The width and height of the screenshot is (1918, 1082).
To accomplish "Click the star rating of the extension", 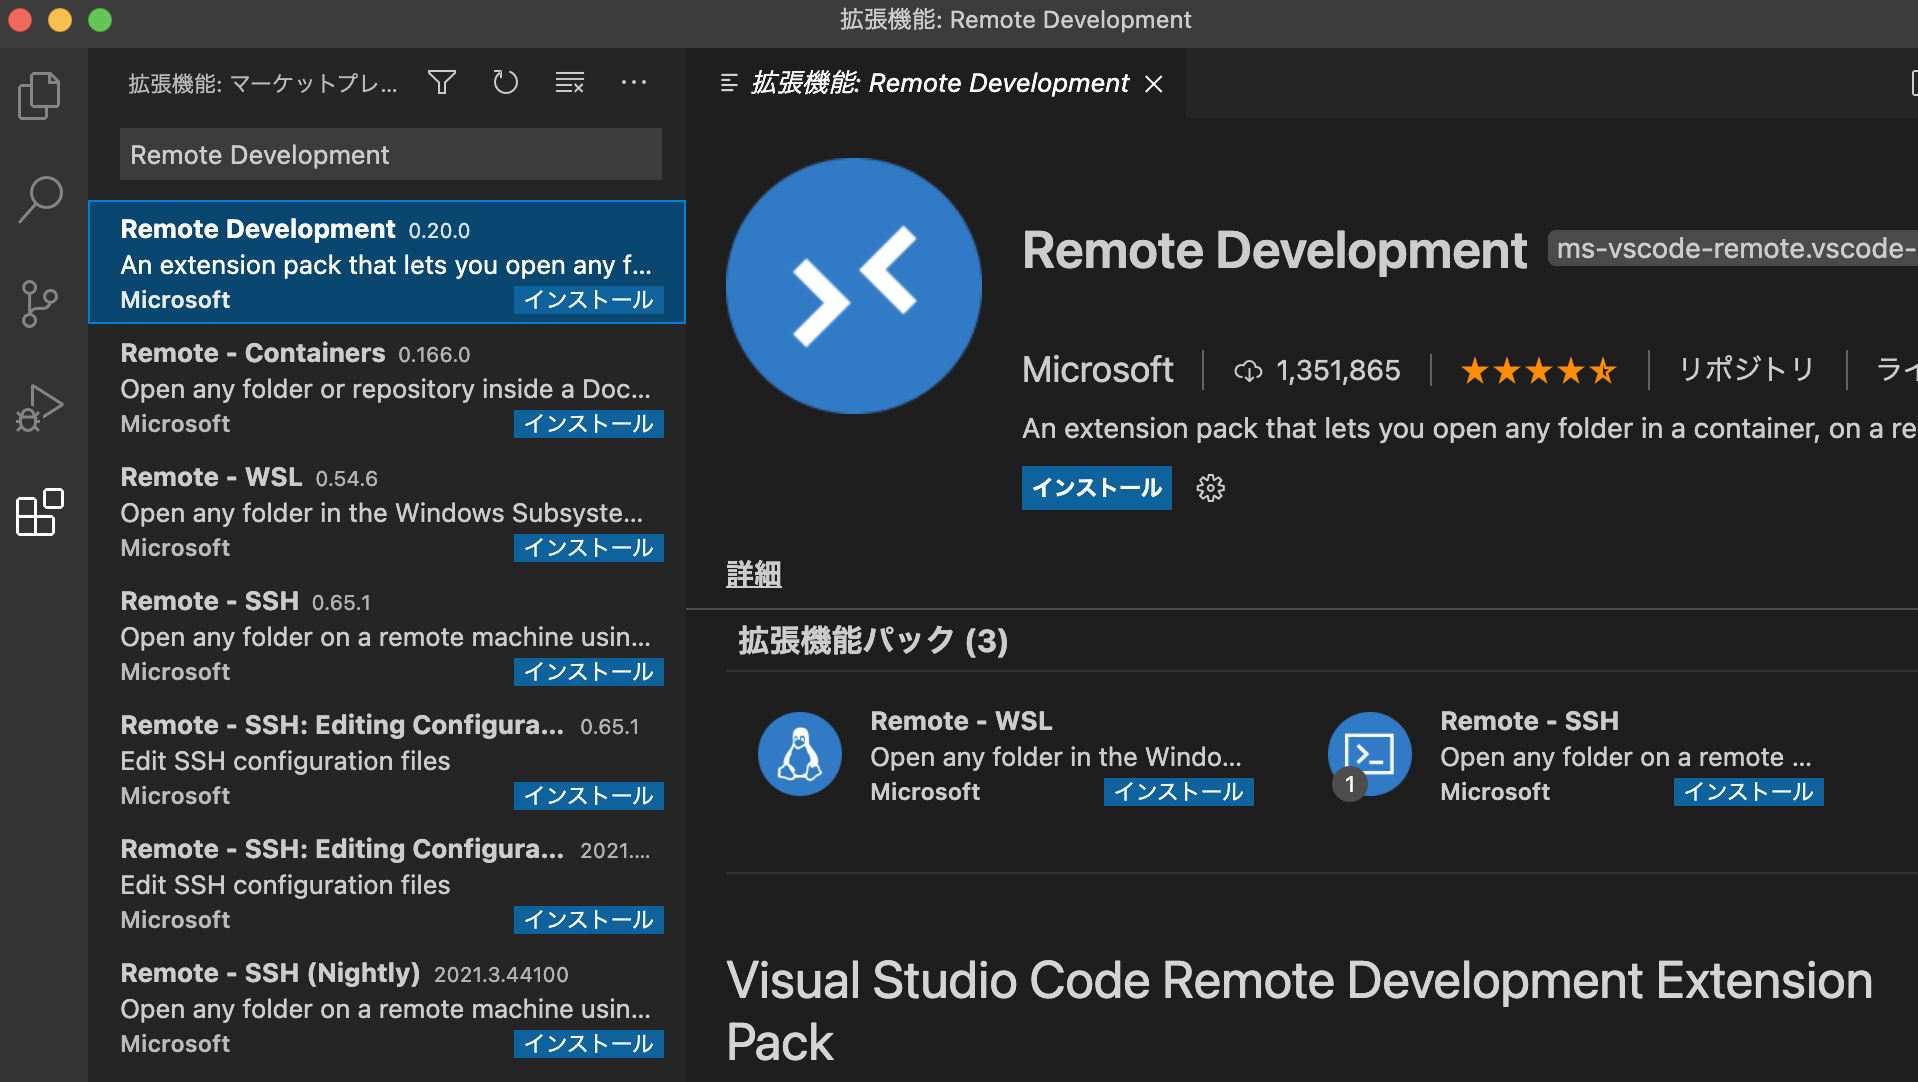I will pos(1538,371).
